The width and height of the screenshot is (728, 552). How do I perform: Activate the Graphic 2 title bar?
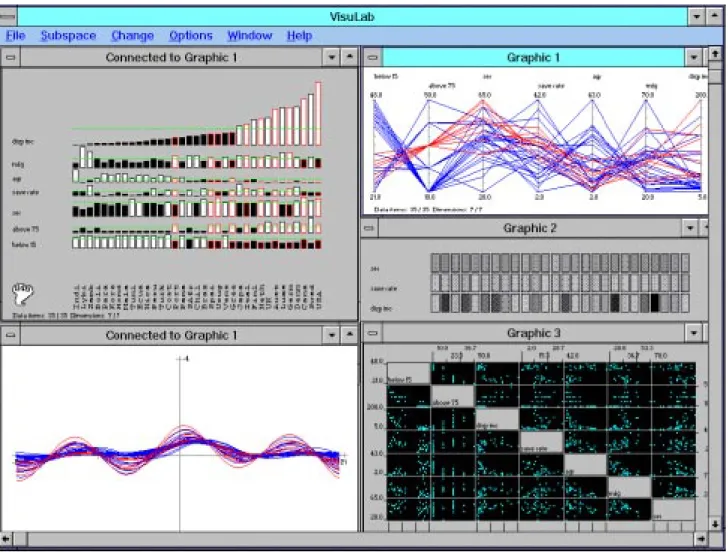click(530, 228)
